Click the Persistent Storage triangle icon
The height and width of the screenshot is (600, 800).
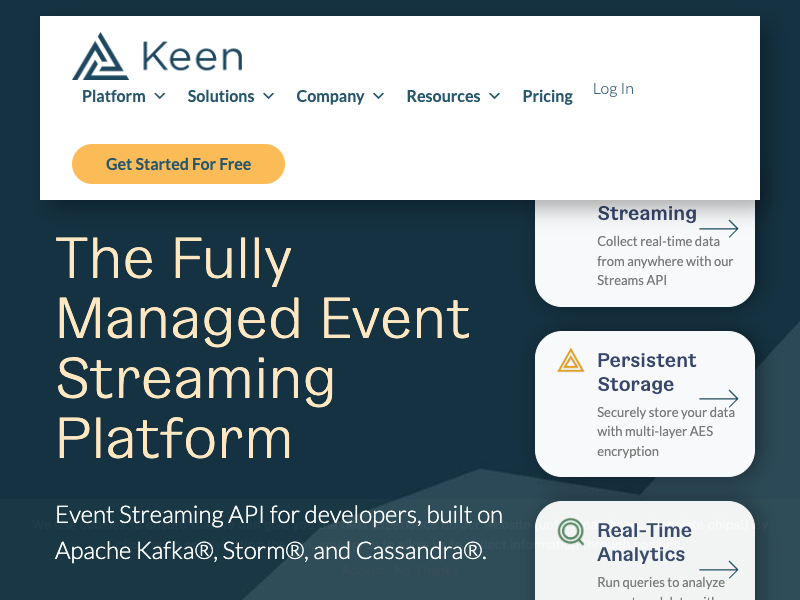[x=570, y=361]
